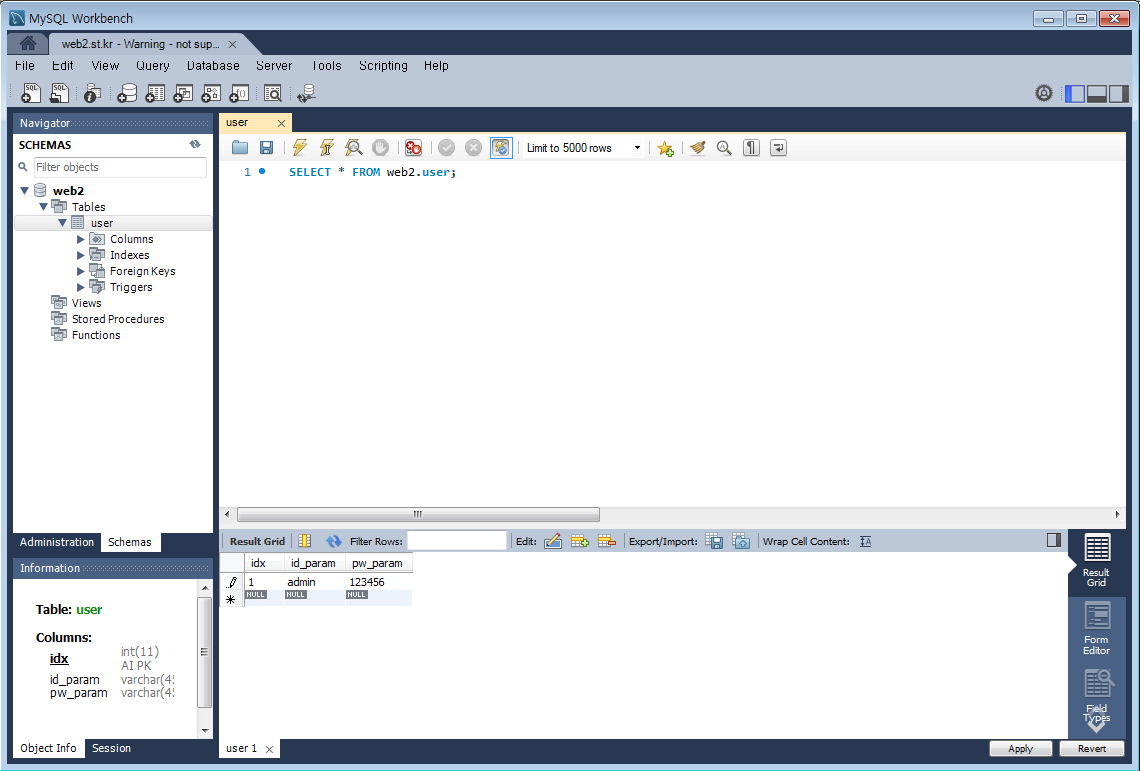Edit current row icon in result grid
The image size is (1140, 771).
[553, 541]
